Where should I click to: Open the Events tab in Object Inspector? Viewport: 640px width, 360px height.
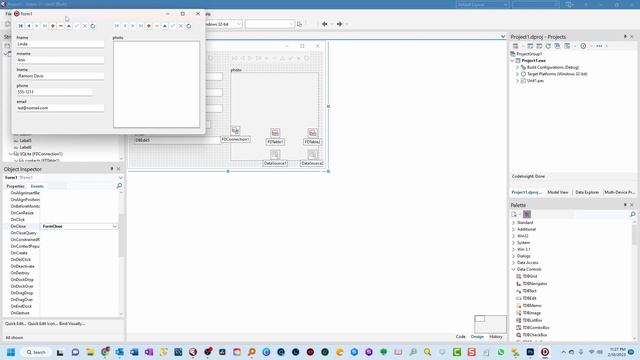click(37, 186)
